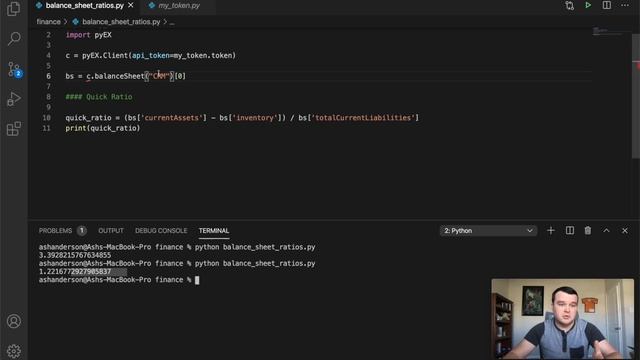Maximize the panel with up chevron
The width and height of the screenshot is (640, 360).
coord(606,231)
